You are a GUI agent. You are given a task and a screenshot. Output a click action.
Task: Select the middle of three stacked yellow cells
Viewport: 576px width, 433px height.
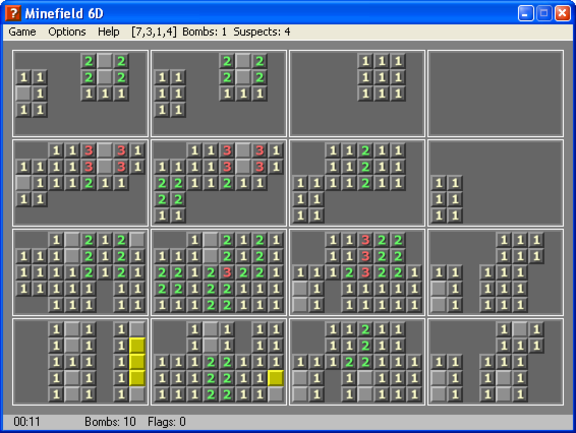coord(137,362)
